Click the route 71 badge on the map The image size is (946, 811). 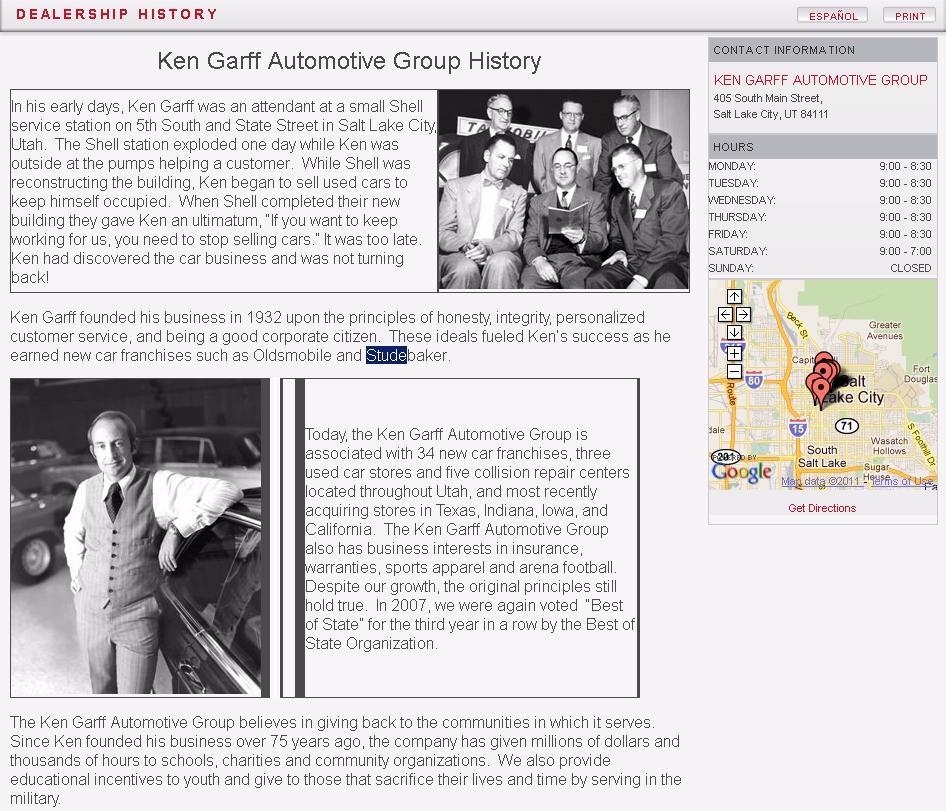coord(846,426)
